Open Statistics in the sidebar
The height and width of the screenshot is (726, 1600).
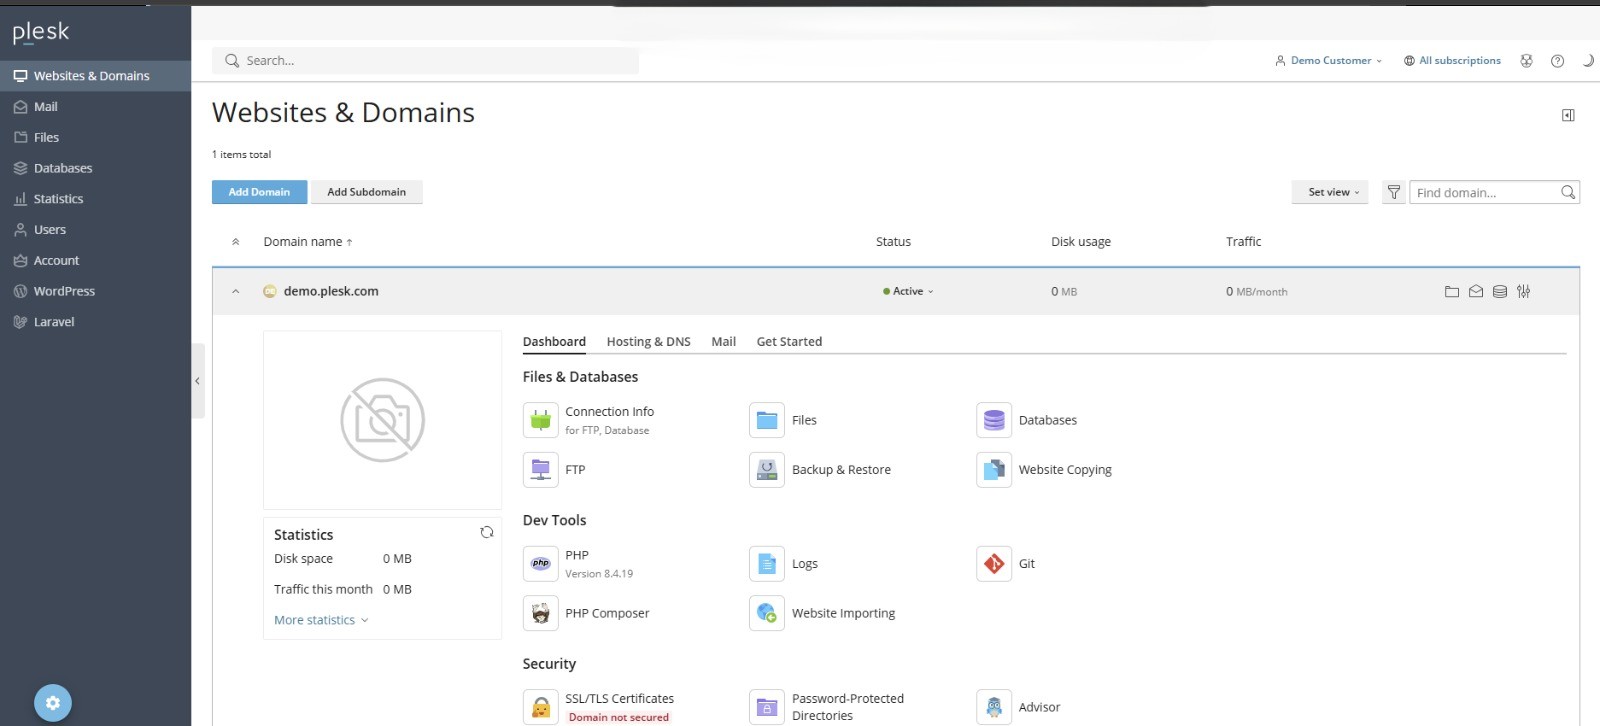(95, 199)
